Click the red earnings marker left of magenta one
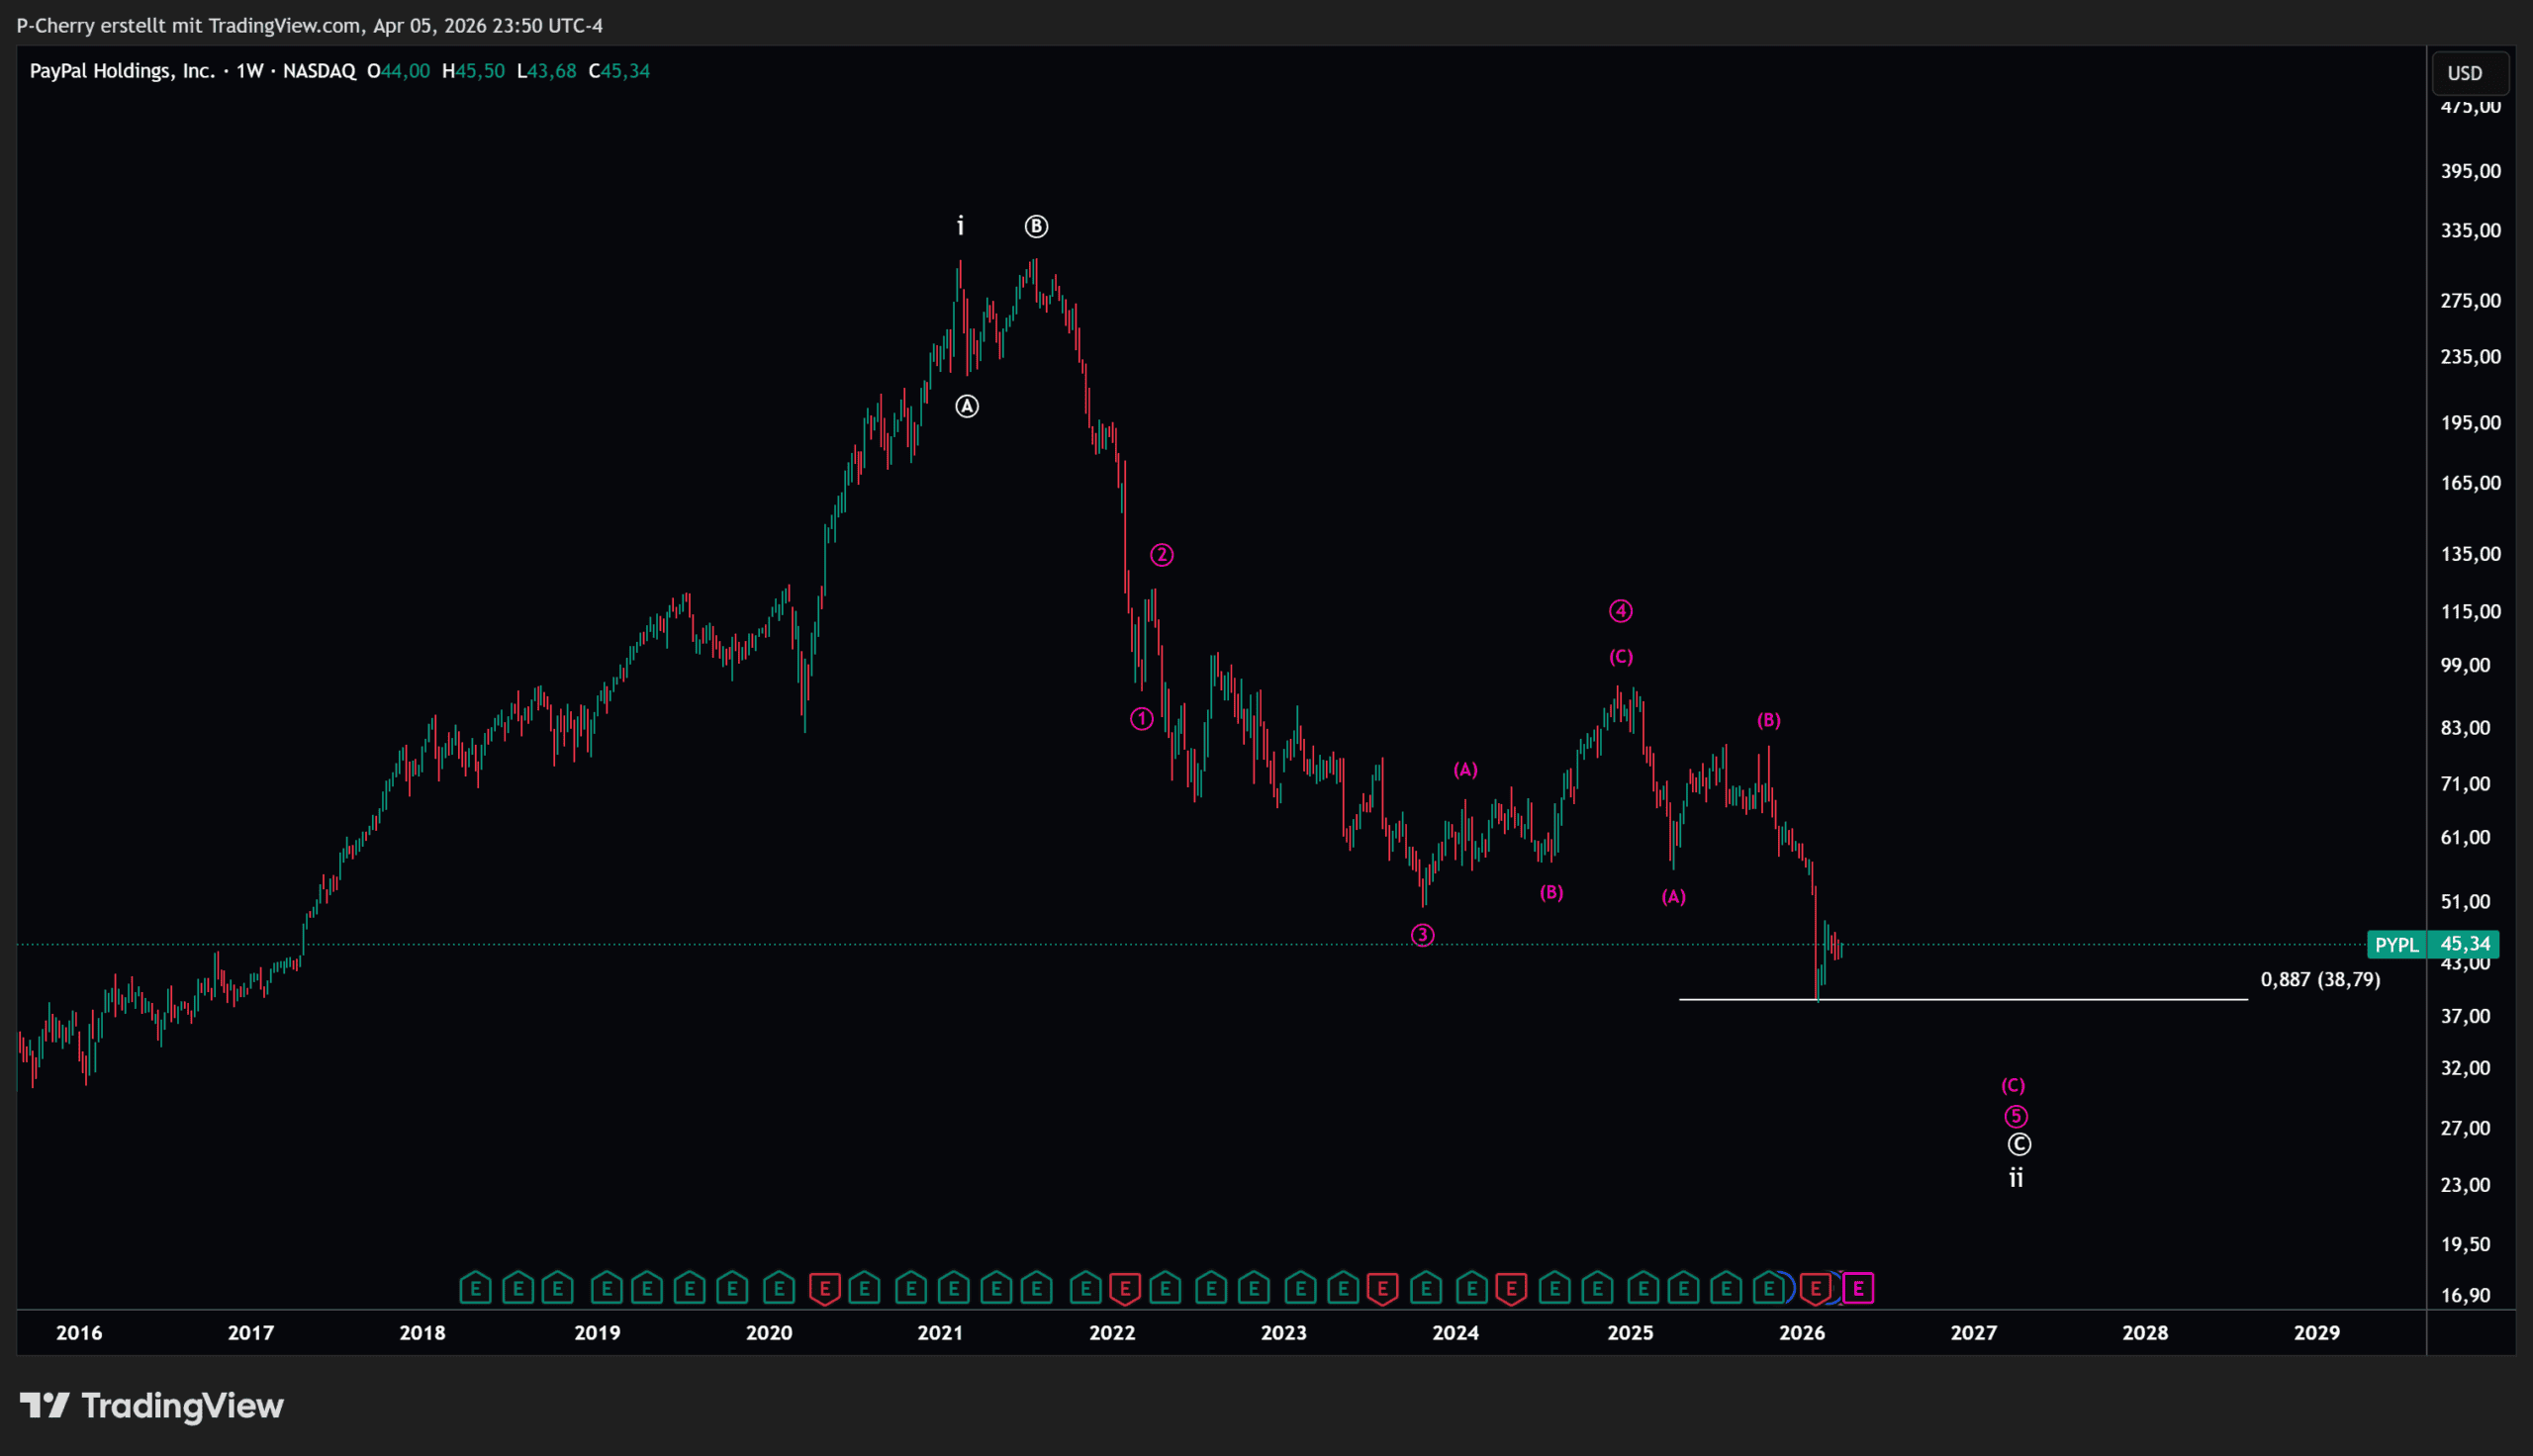Viewport: 2533px width, 1456px height. [1815, 1288]
